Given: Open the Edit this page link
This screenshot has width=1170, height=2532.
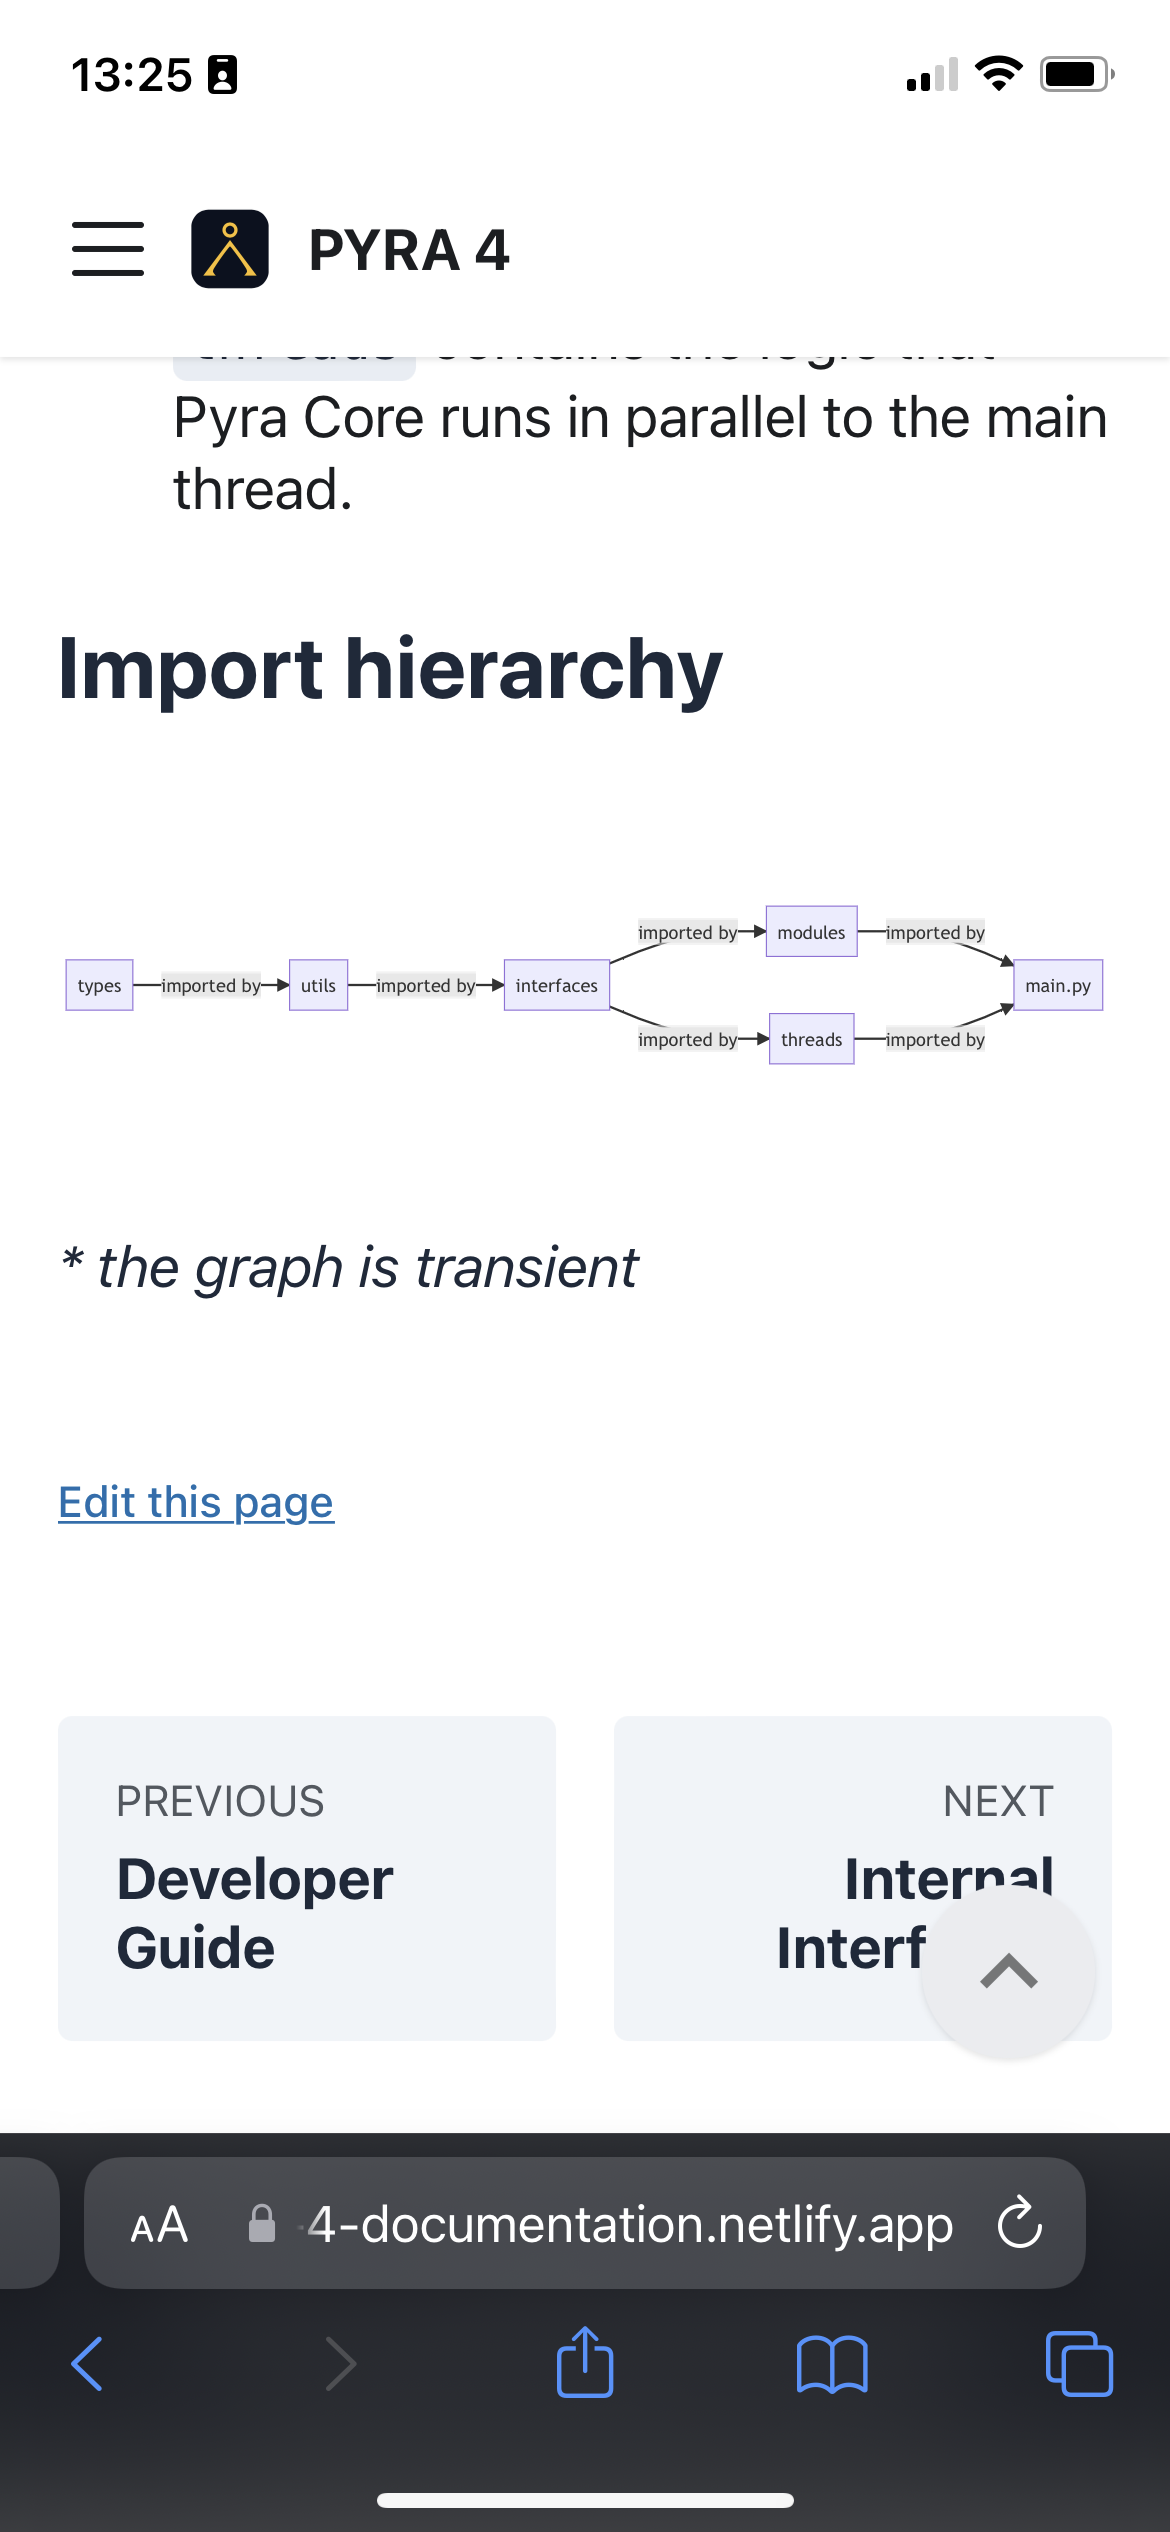Looking at the screenshot, I should [196, 1501].
